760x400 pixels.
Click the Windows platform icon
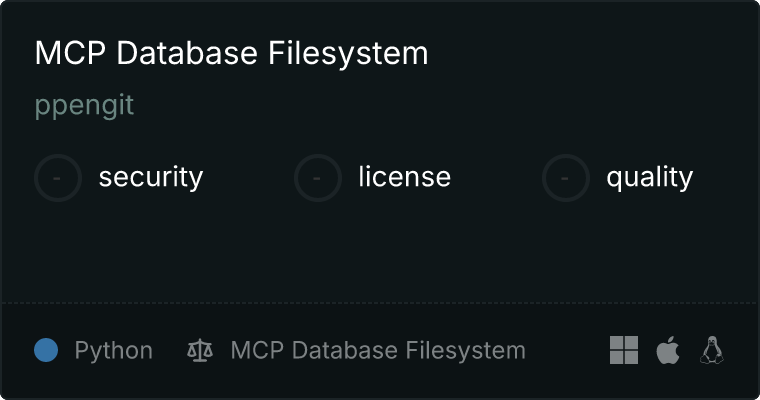tap(624, 350)
